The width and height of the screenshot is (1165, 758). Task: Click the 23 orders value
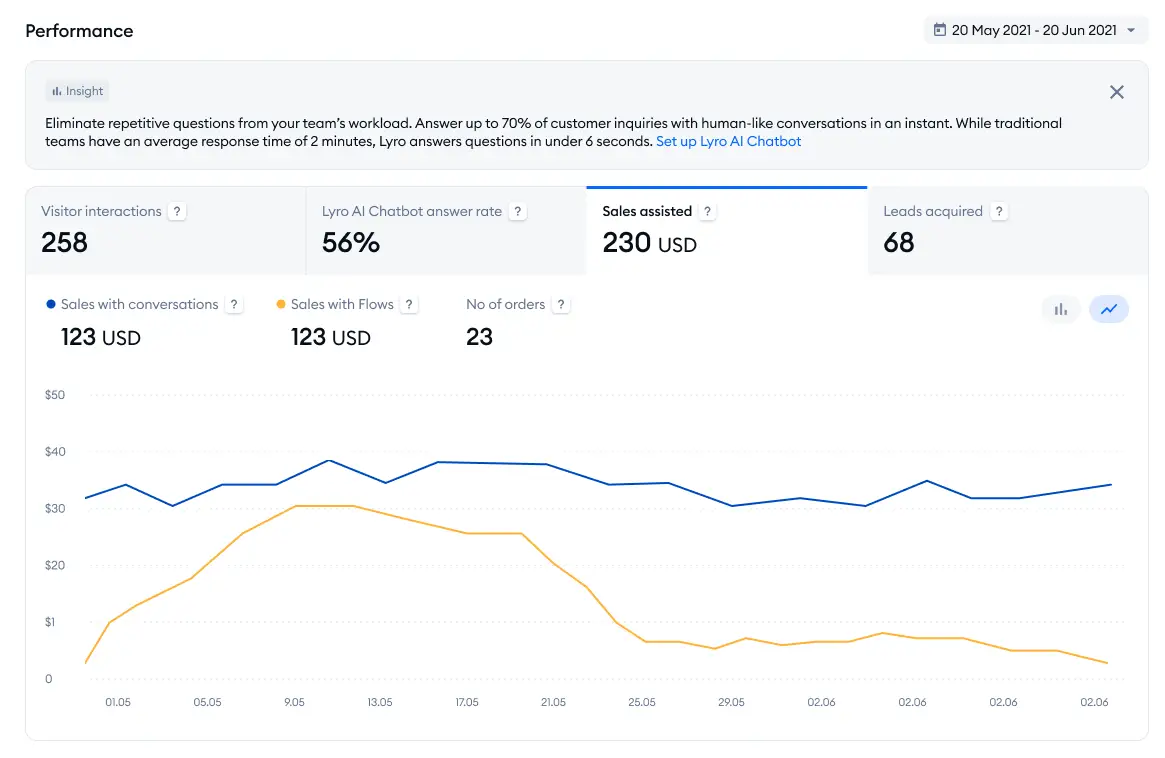(x=479, y=337)
